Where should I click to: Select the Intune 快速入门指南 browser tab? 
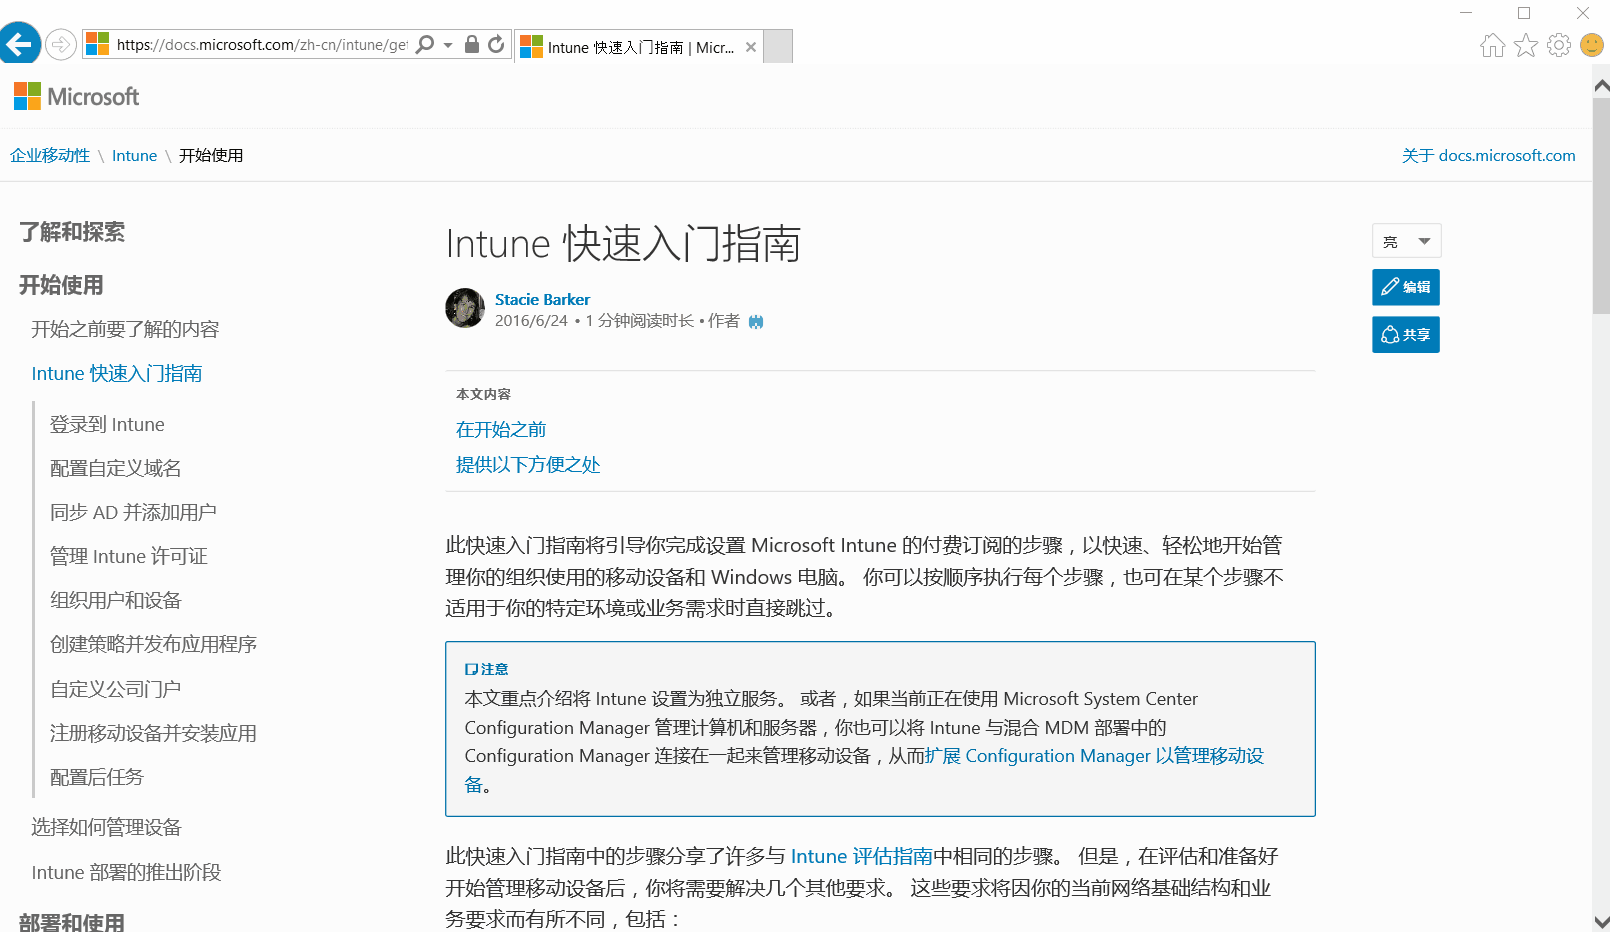[640, 47]
